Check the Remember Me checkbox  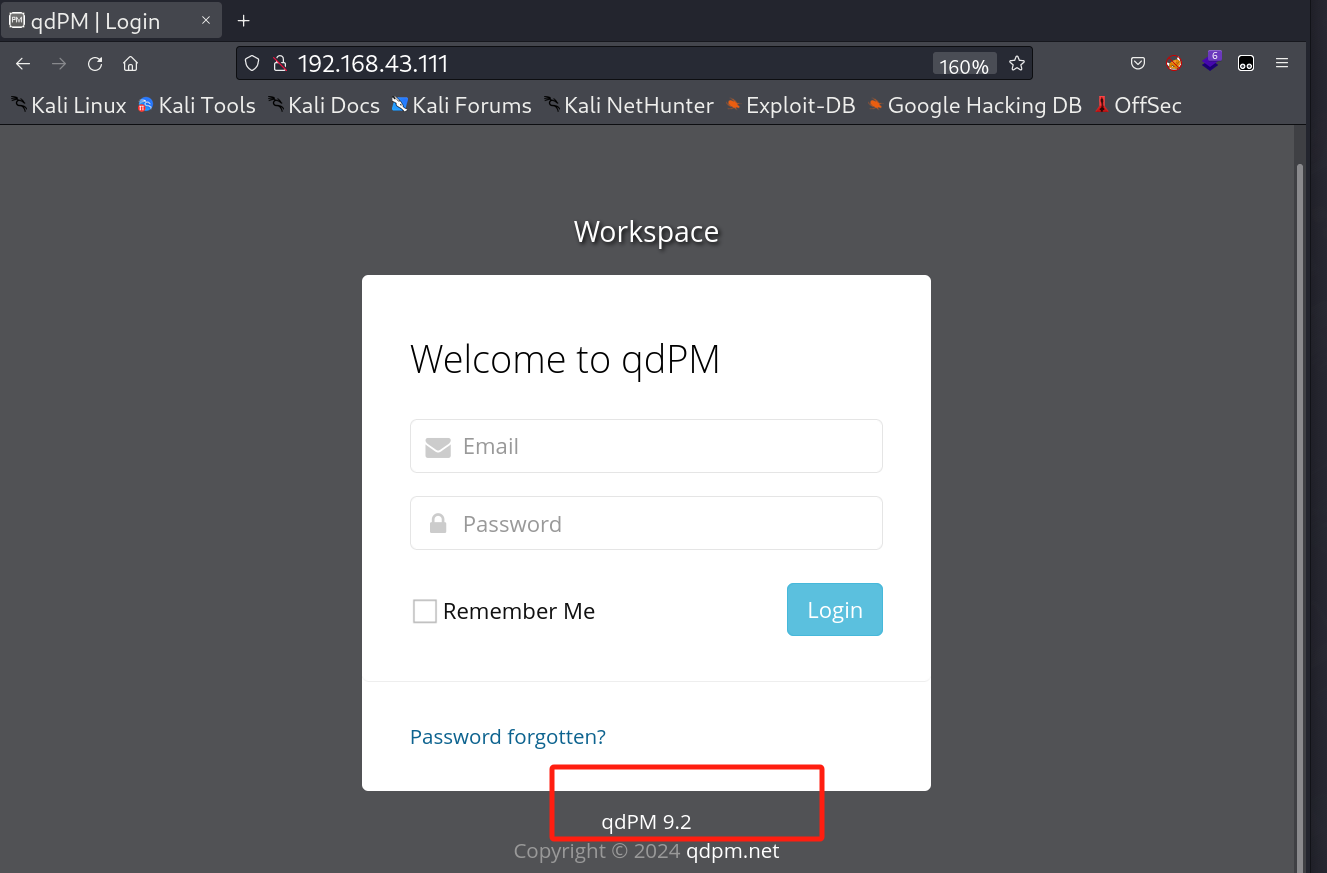(x=425, y=611)
